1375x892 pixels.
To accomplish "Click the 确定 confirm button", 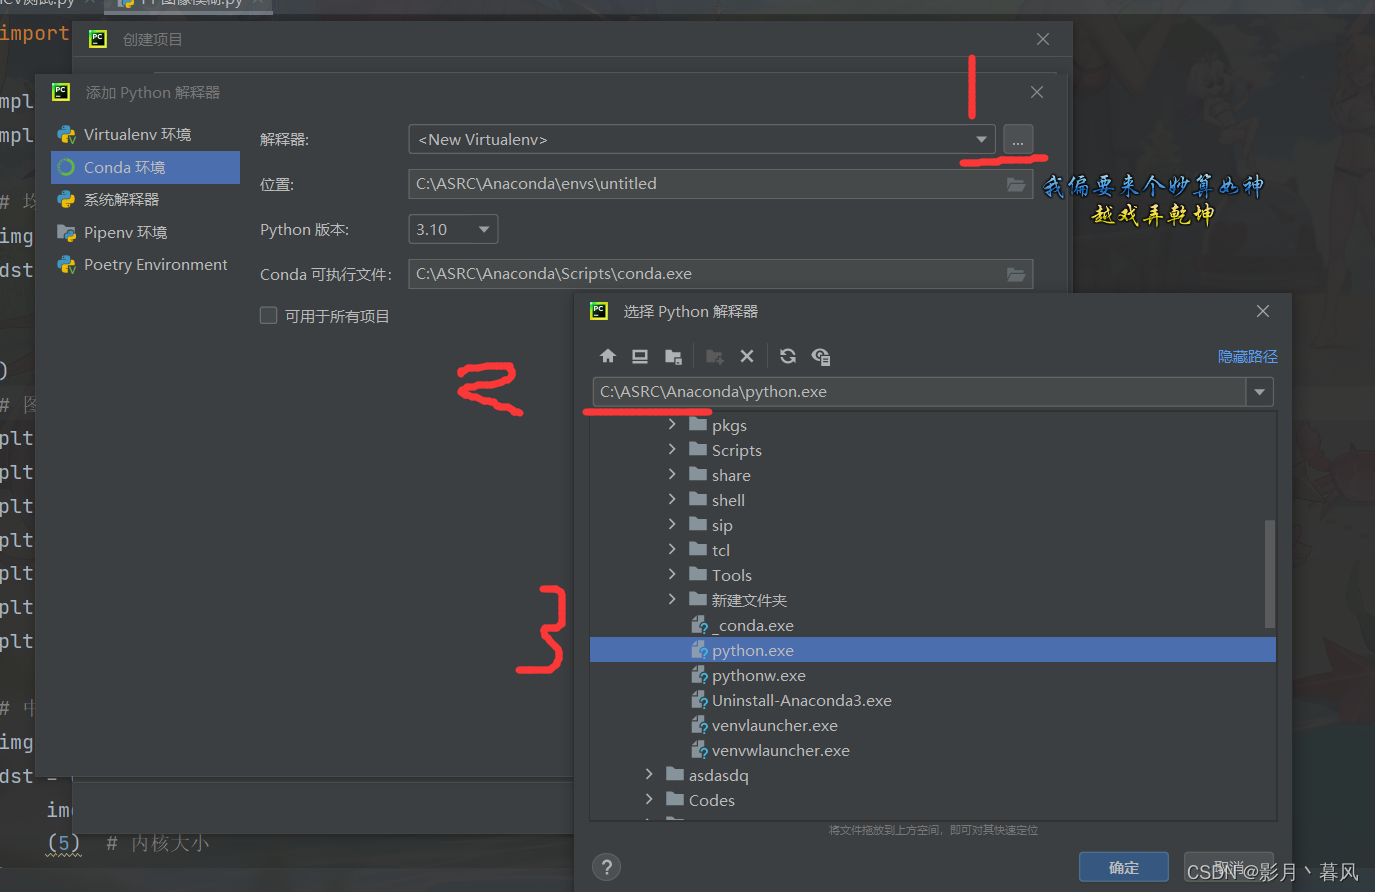I will pyautogui.click(x=1124, y=867).
